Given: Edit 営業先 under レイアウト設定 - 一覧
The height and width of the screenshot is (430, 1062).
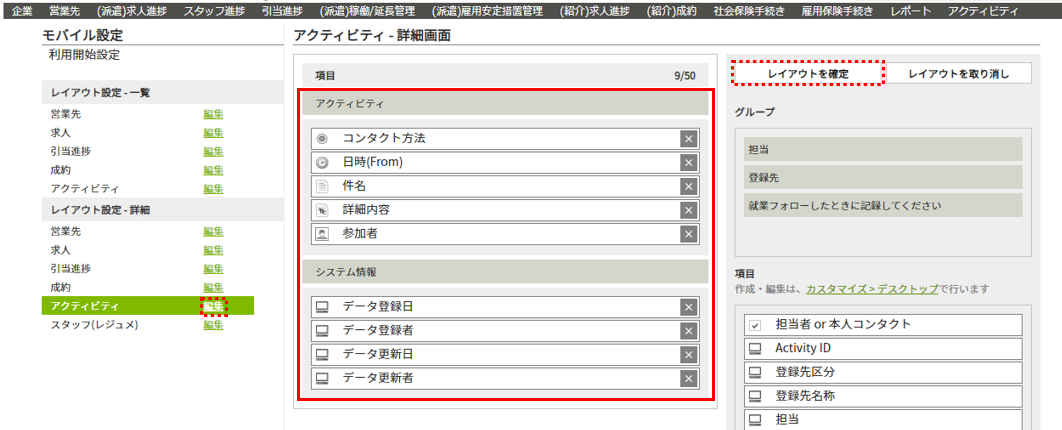Looking at the screenshot, I should point(213,114).
